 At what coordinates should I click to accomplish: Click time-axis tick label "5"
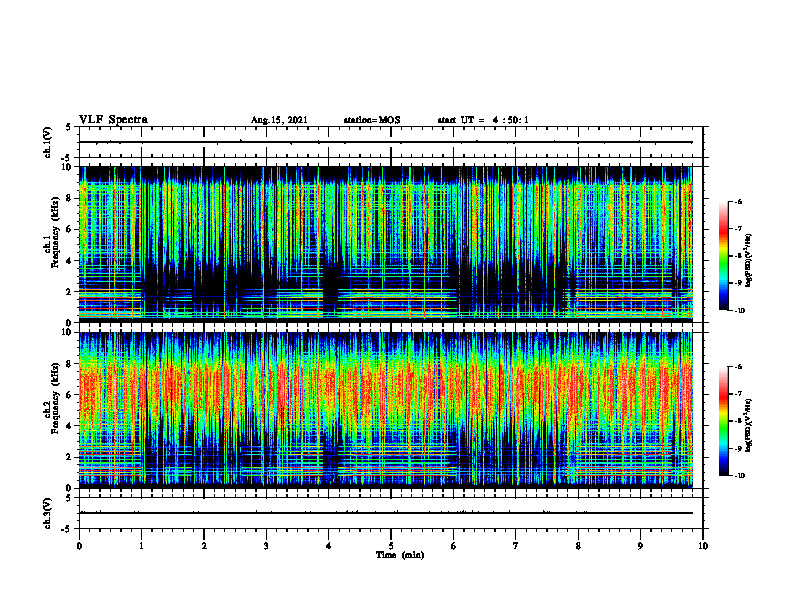[391, 546]
